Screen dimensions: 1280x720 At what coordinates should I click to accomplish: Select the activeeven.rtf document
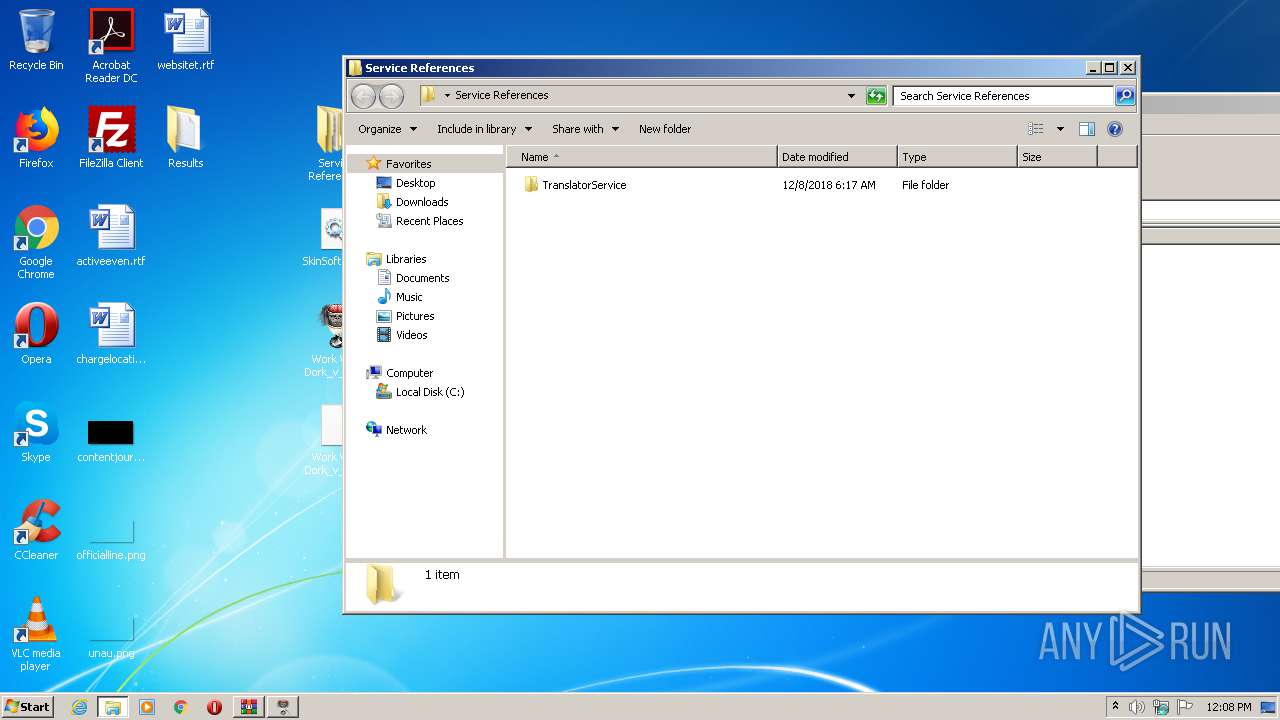point(111,236)
